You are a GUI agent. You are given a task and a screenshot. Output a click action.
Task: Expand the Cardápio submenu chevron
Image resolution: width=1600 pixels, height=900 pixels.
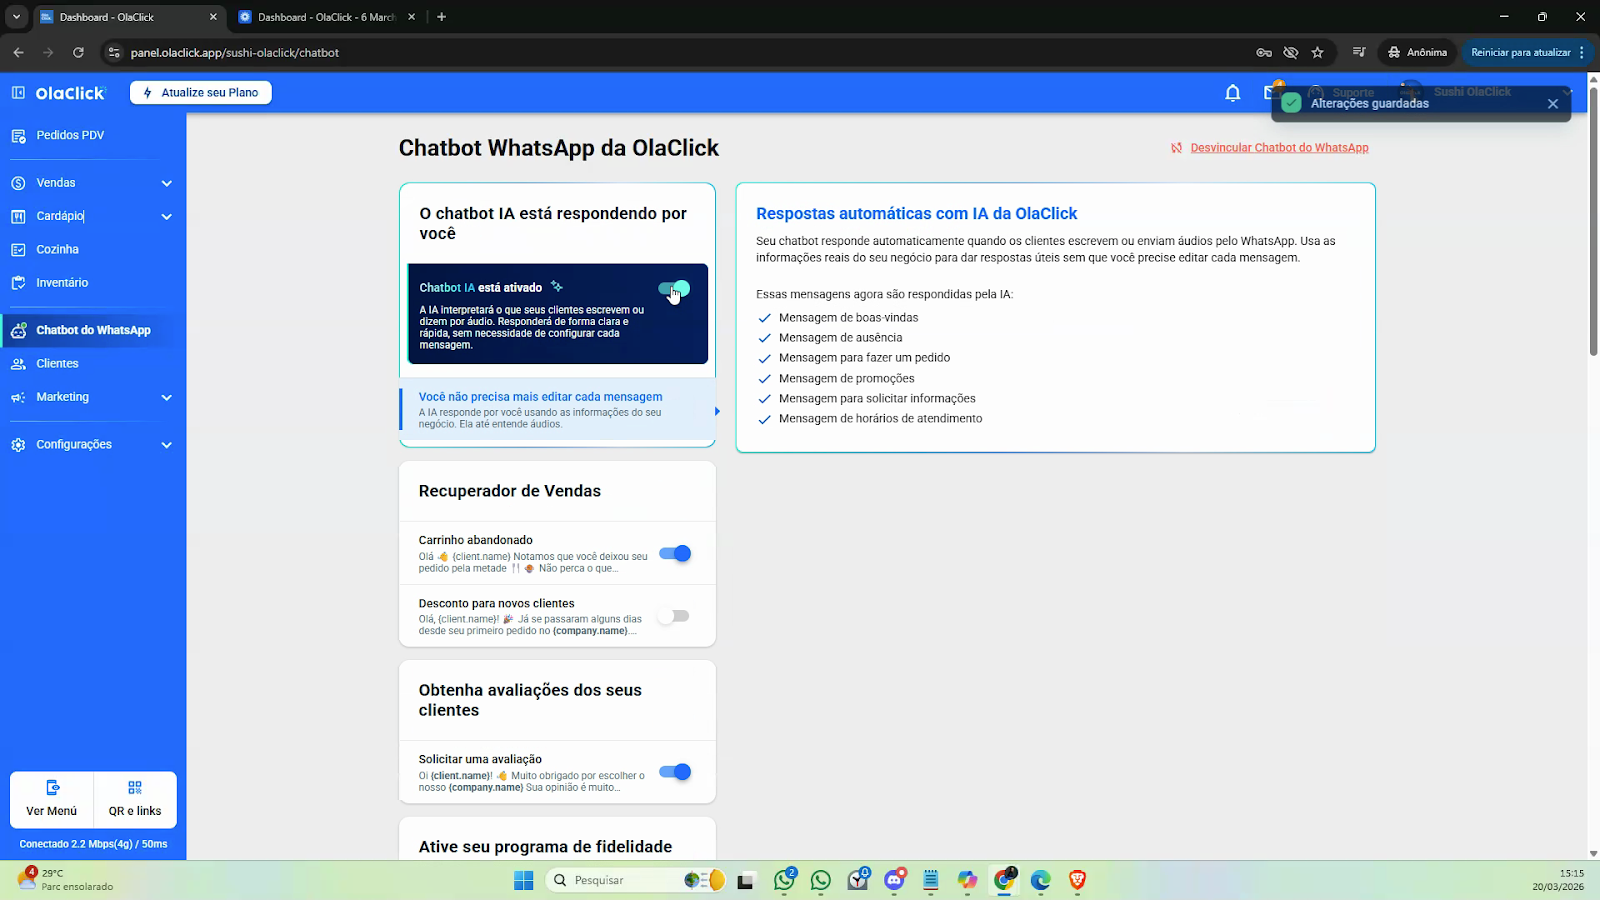[166, 217]
